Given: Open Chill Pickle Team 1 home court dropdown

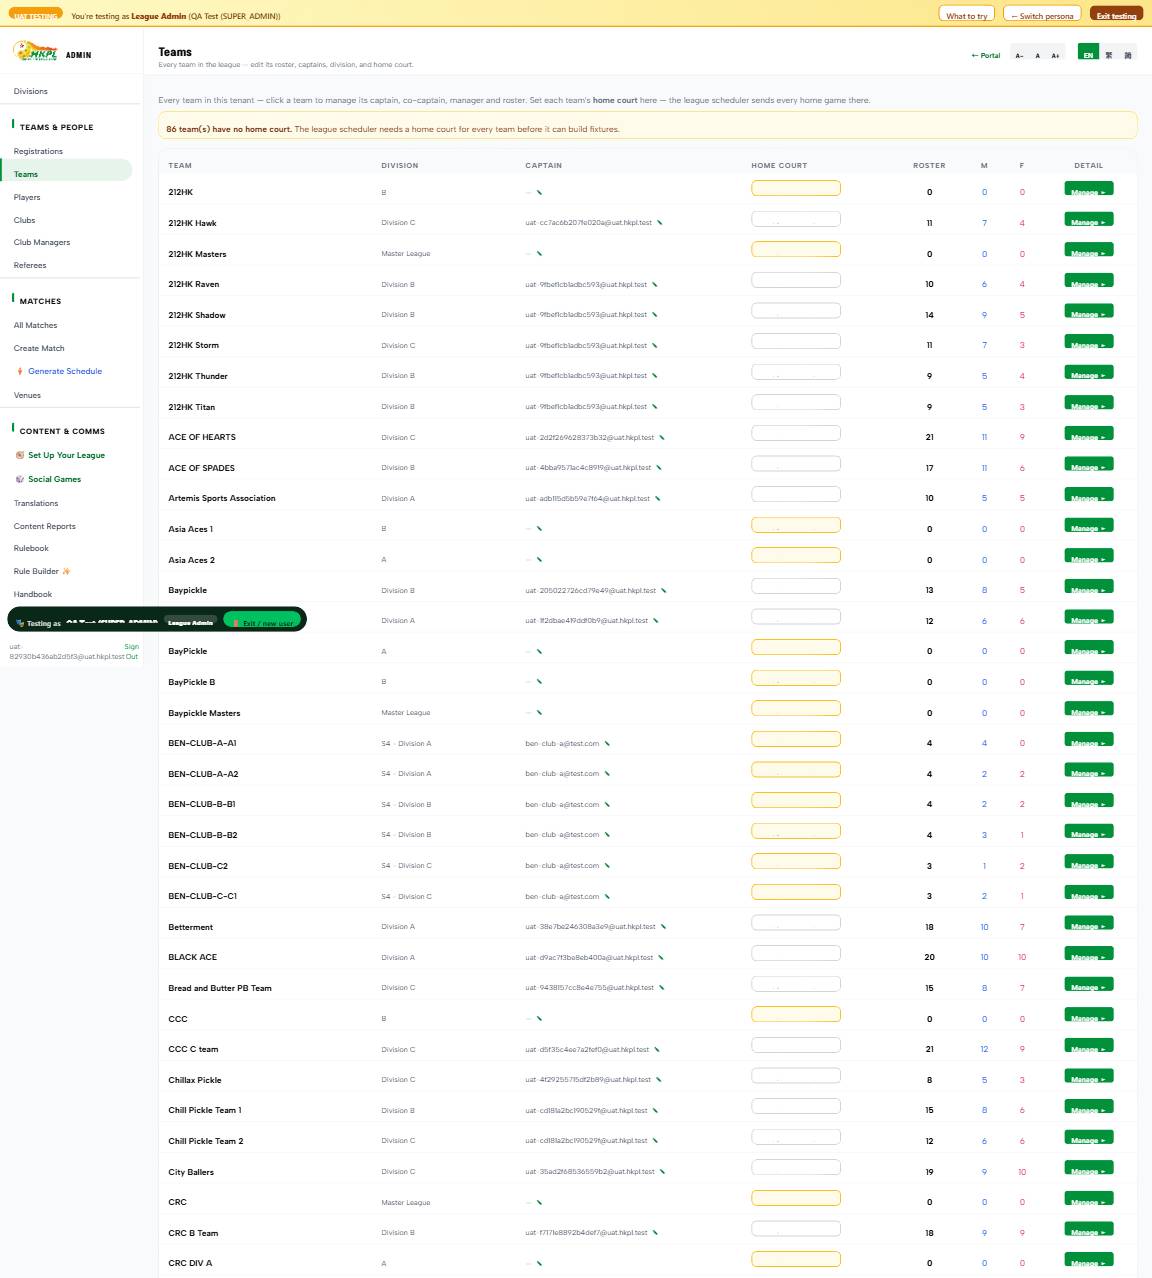Looking at the screenshot, I should pos(796,1106).
